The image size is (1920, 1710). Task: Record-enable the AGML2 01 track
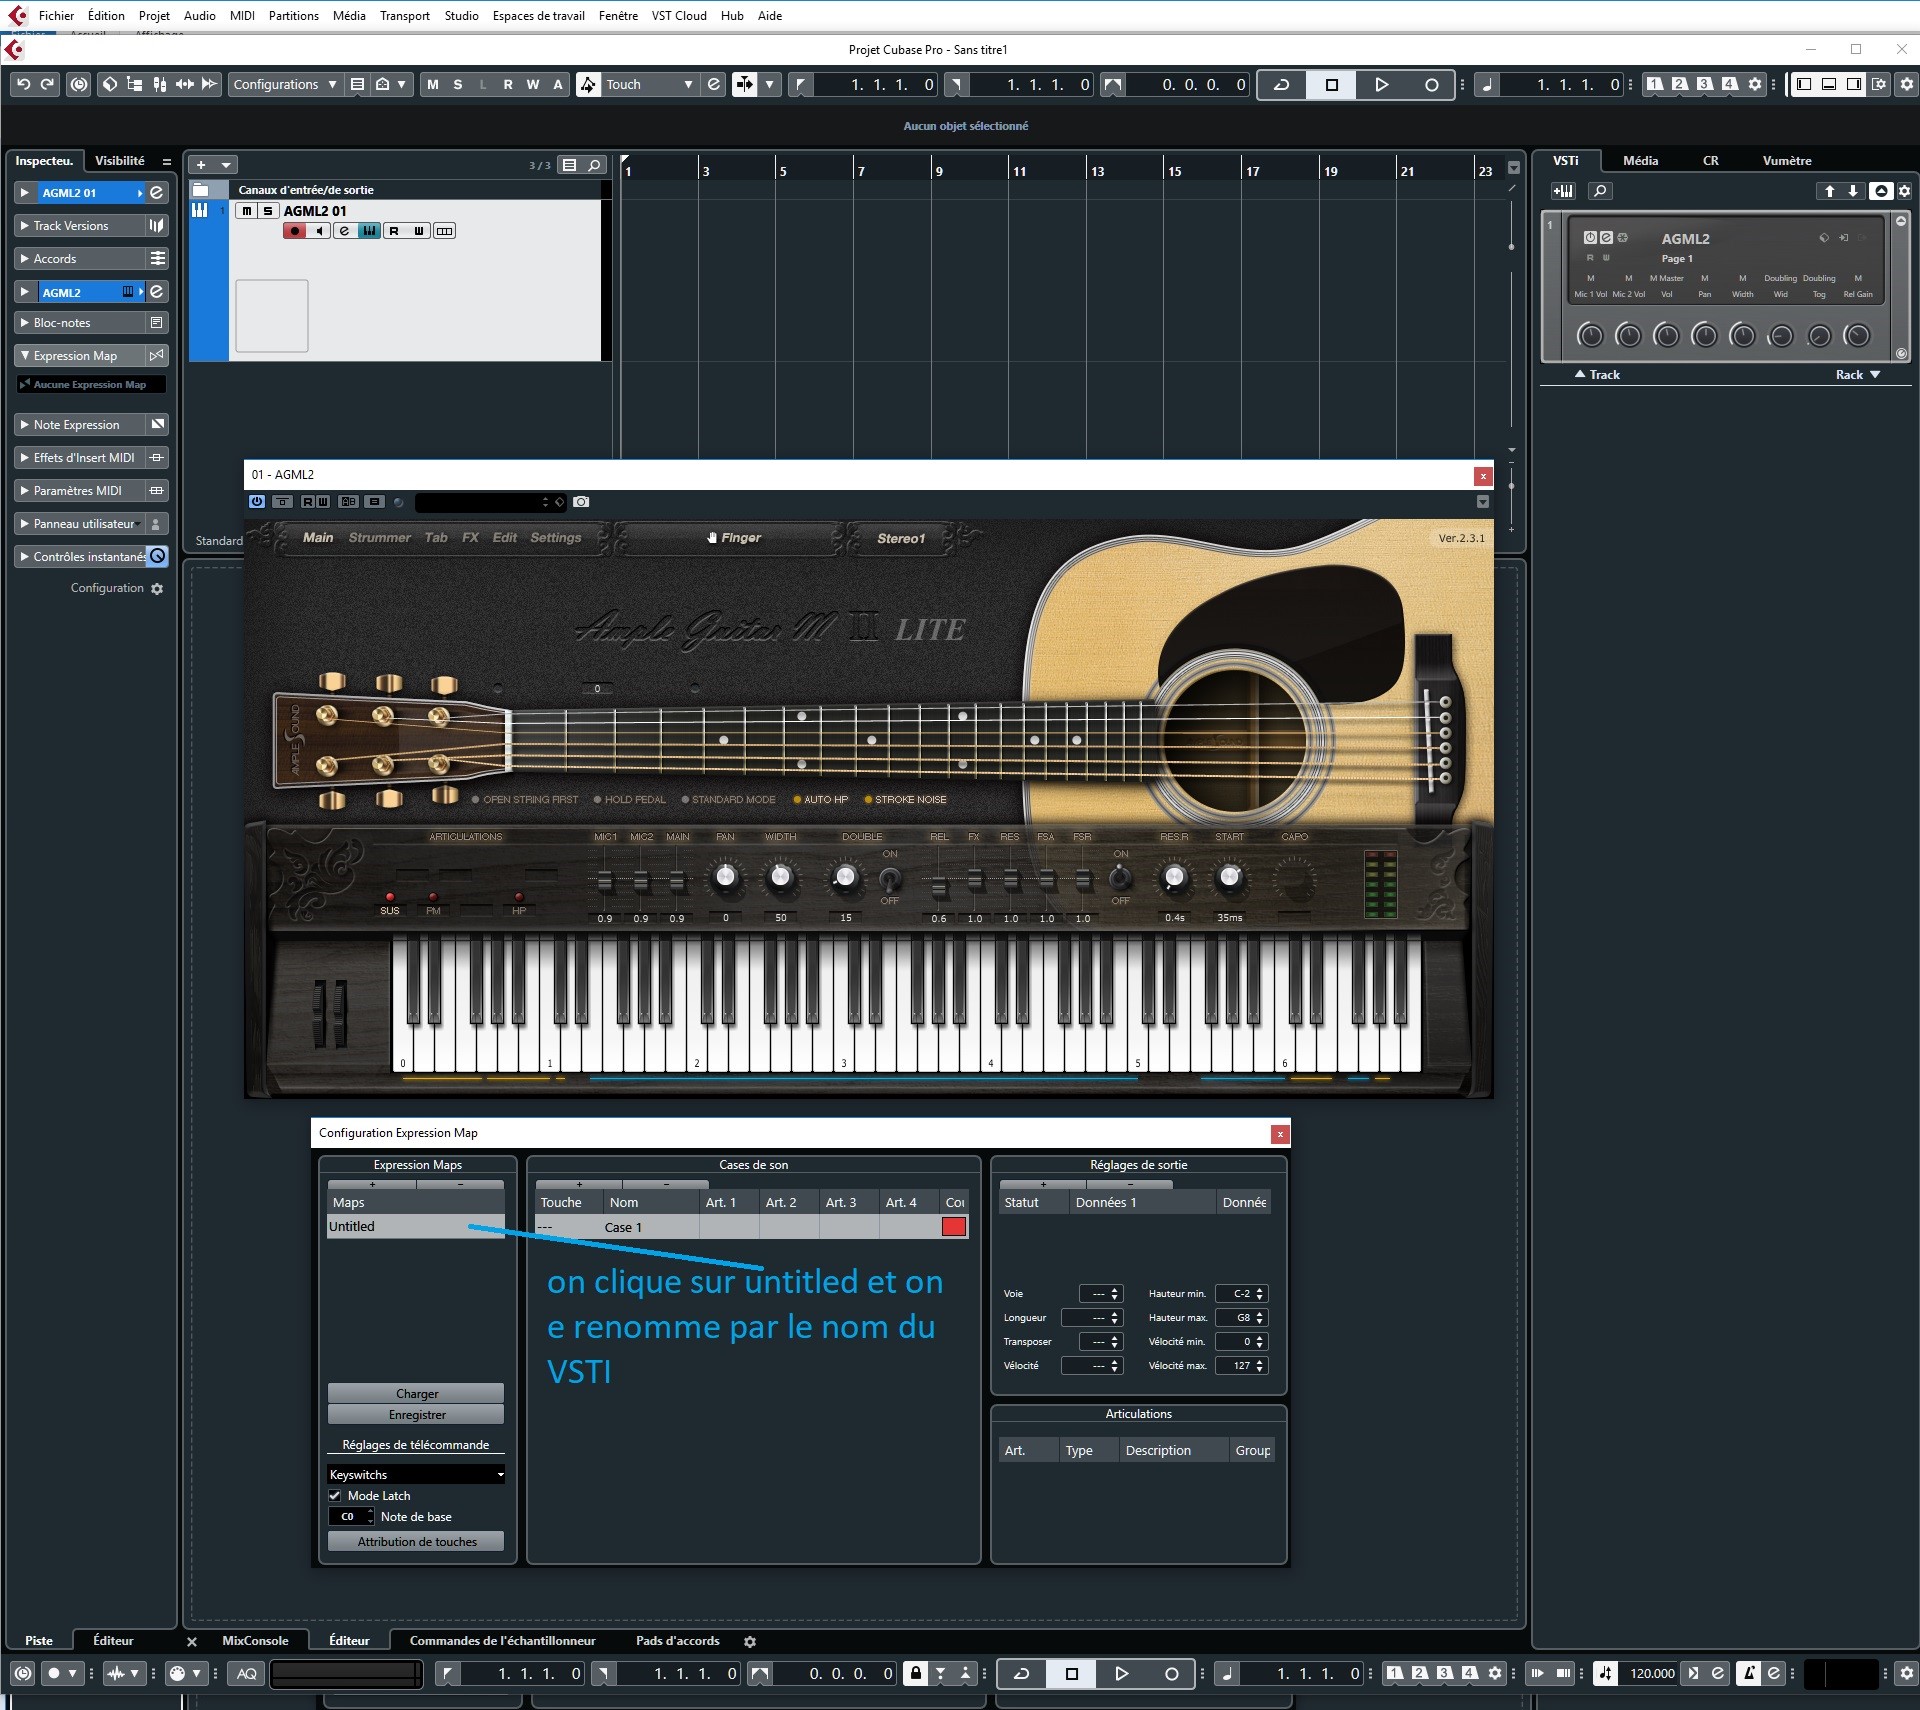click(x=295, y=231)
